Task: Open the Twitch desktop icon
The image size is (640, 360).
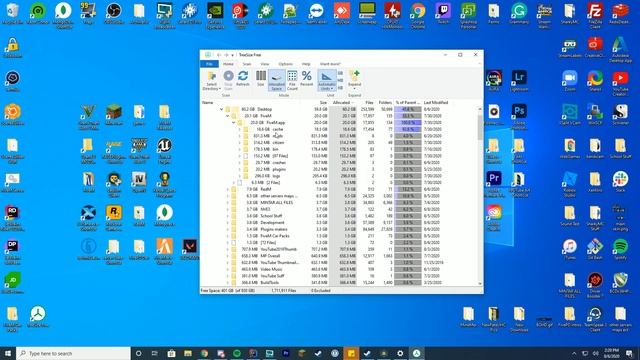Action: [443, 13]
